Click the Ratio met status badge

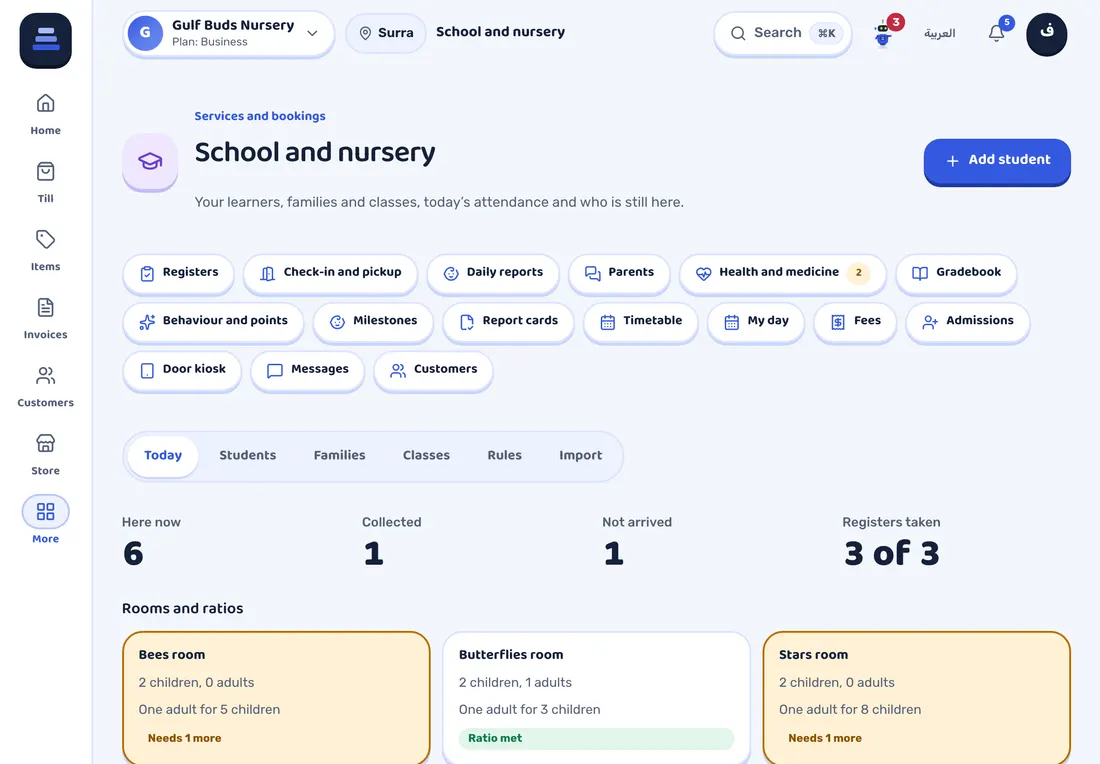[596, 738]
